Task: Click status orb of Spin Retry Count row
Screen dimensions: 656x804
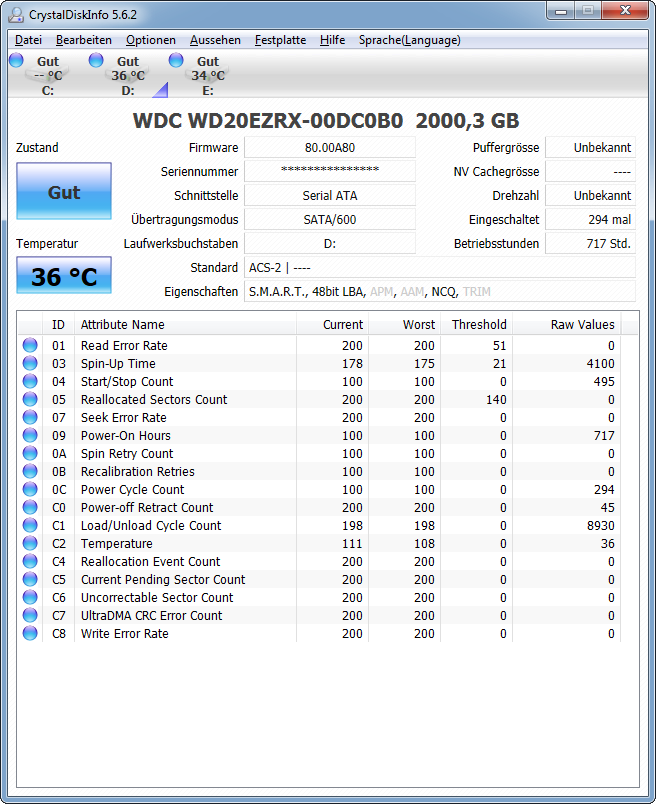Action: [x=30, y=453]
